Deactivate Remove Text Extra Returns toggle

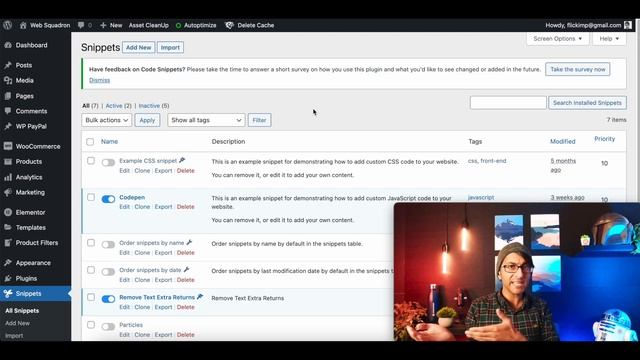[x=108, y=299]
